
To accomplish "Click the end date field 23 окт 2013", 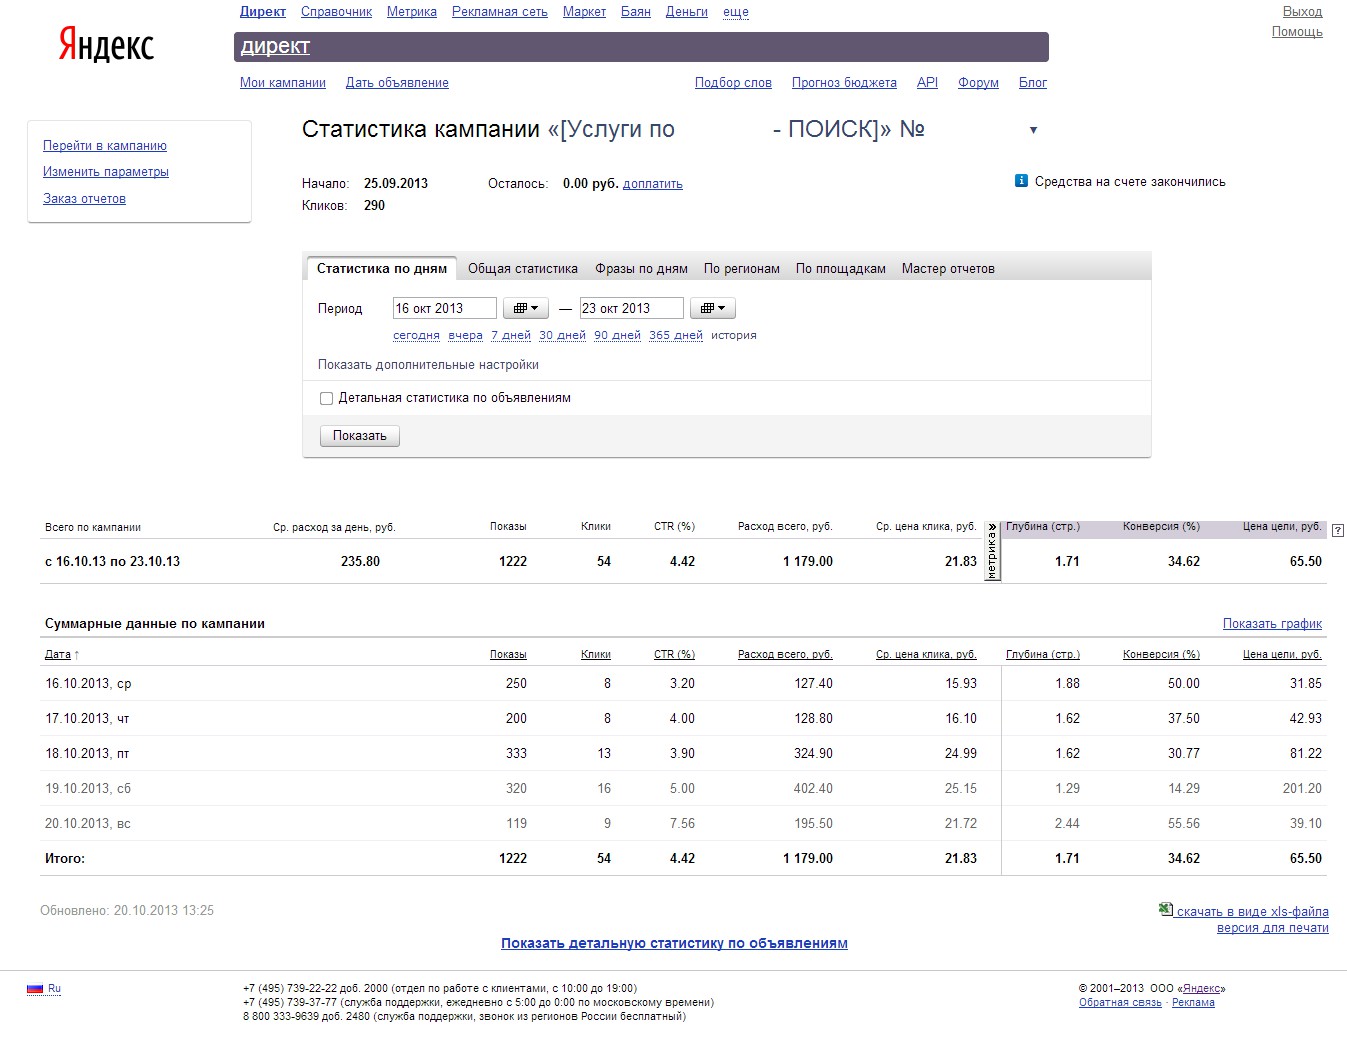I will 631,308.
